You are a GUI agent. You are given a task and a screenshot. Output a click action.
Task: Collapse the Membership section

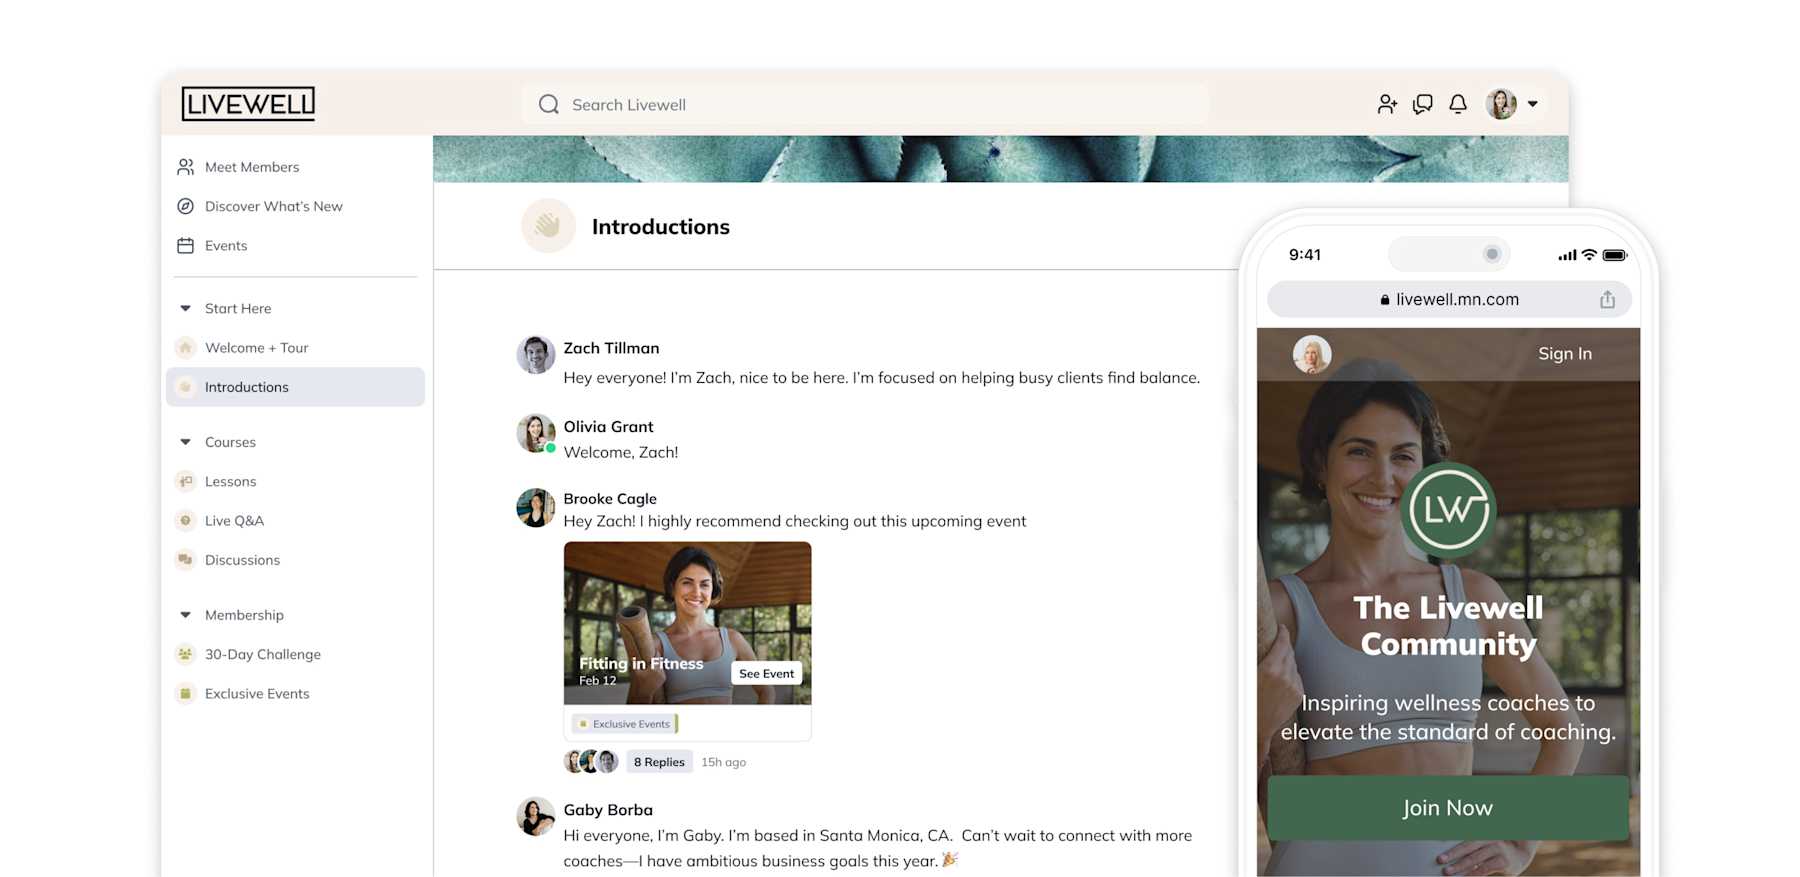[x=185, y=615]
